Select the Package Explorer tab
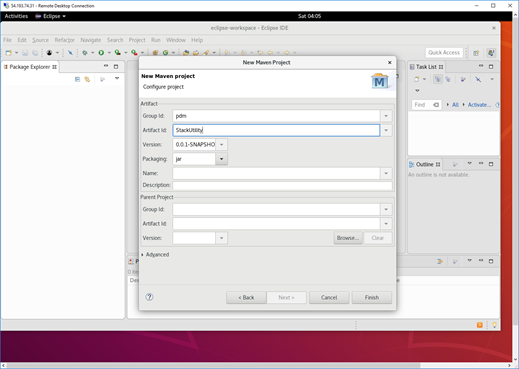The height and width of the screenshot is (369, 519). click(30, 67)
